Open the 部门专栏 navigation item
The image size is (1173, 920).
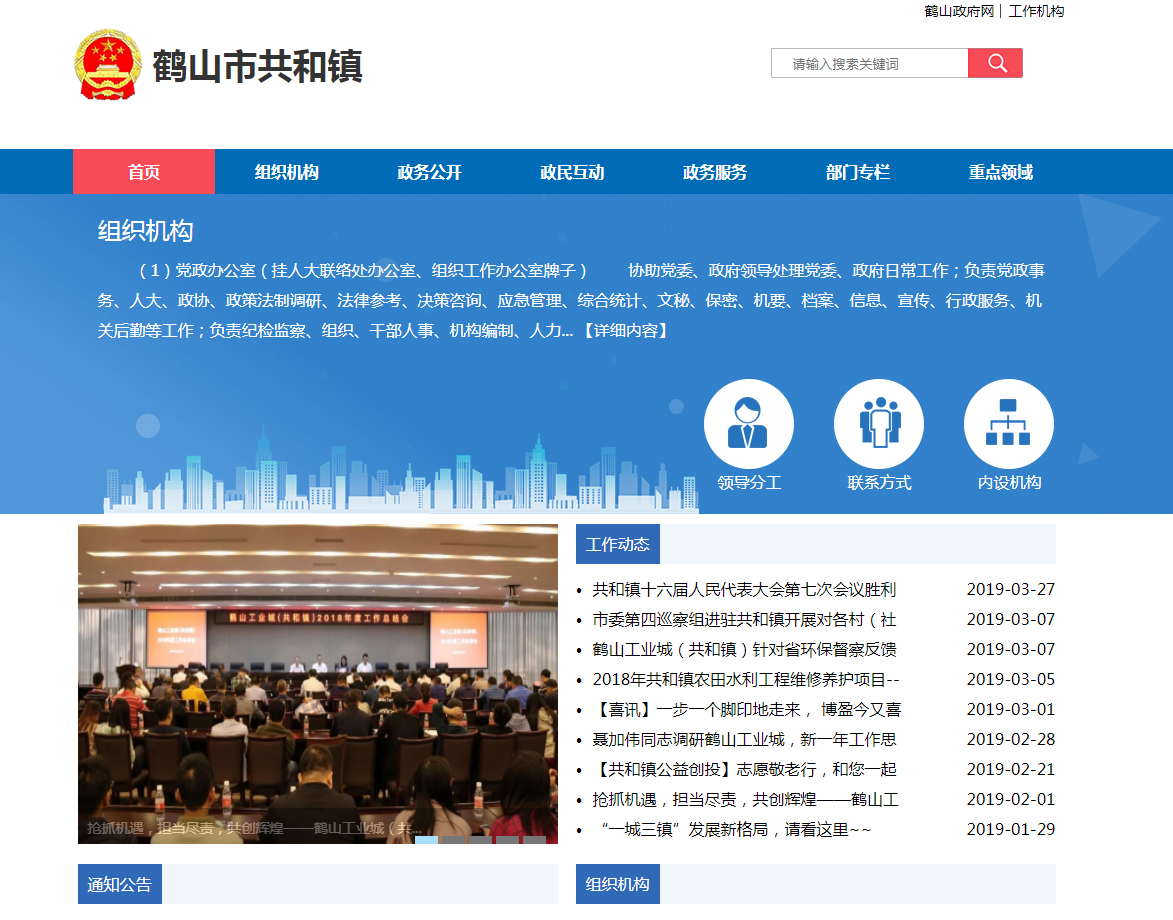tap(858, 172)
